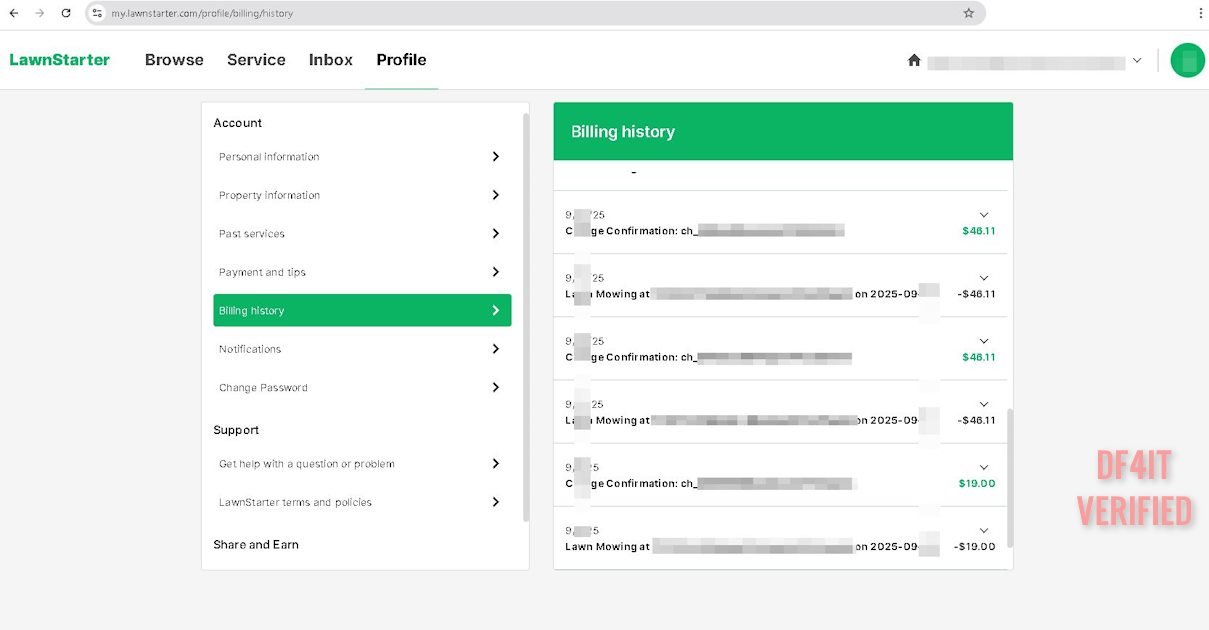Open the green user avatar icon
1209x630 pixels.
[x=1187, y=60]
